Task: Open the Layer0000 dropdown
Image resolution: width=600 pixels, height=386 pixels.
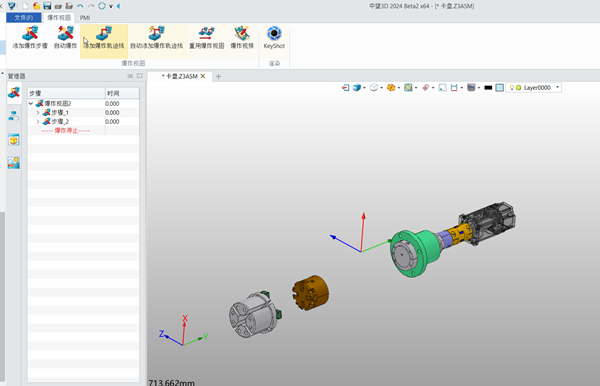Action: pos(557,87)
